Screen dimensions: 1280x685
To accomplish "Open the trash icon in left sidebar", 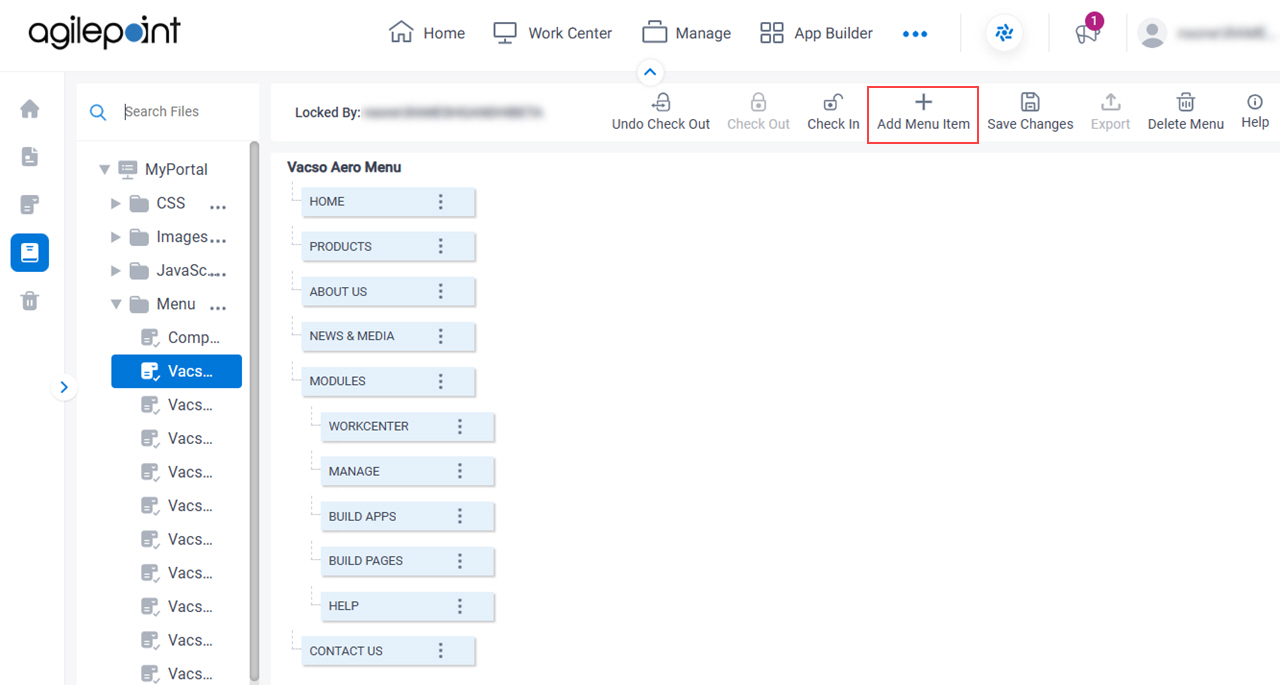I will [30, 300].
